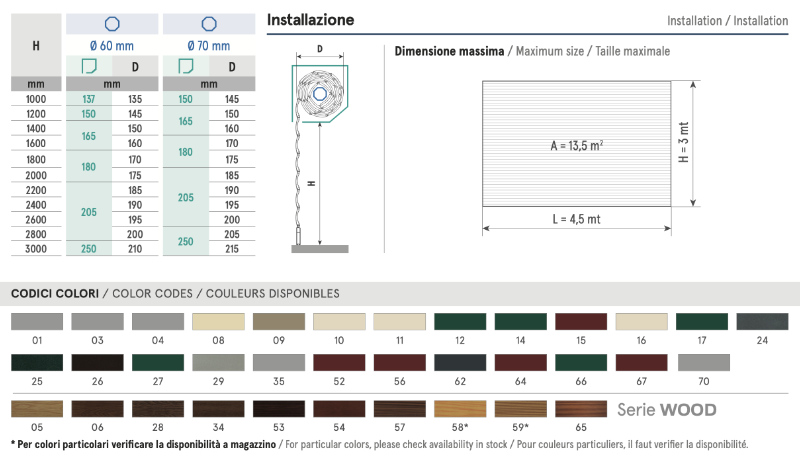Select the burgundy color swatch 15
800x458 pixels.
click(580, 321)
